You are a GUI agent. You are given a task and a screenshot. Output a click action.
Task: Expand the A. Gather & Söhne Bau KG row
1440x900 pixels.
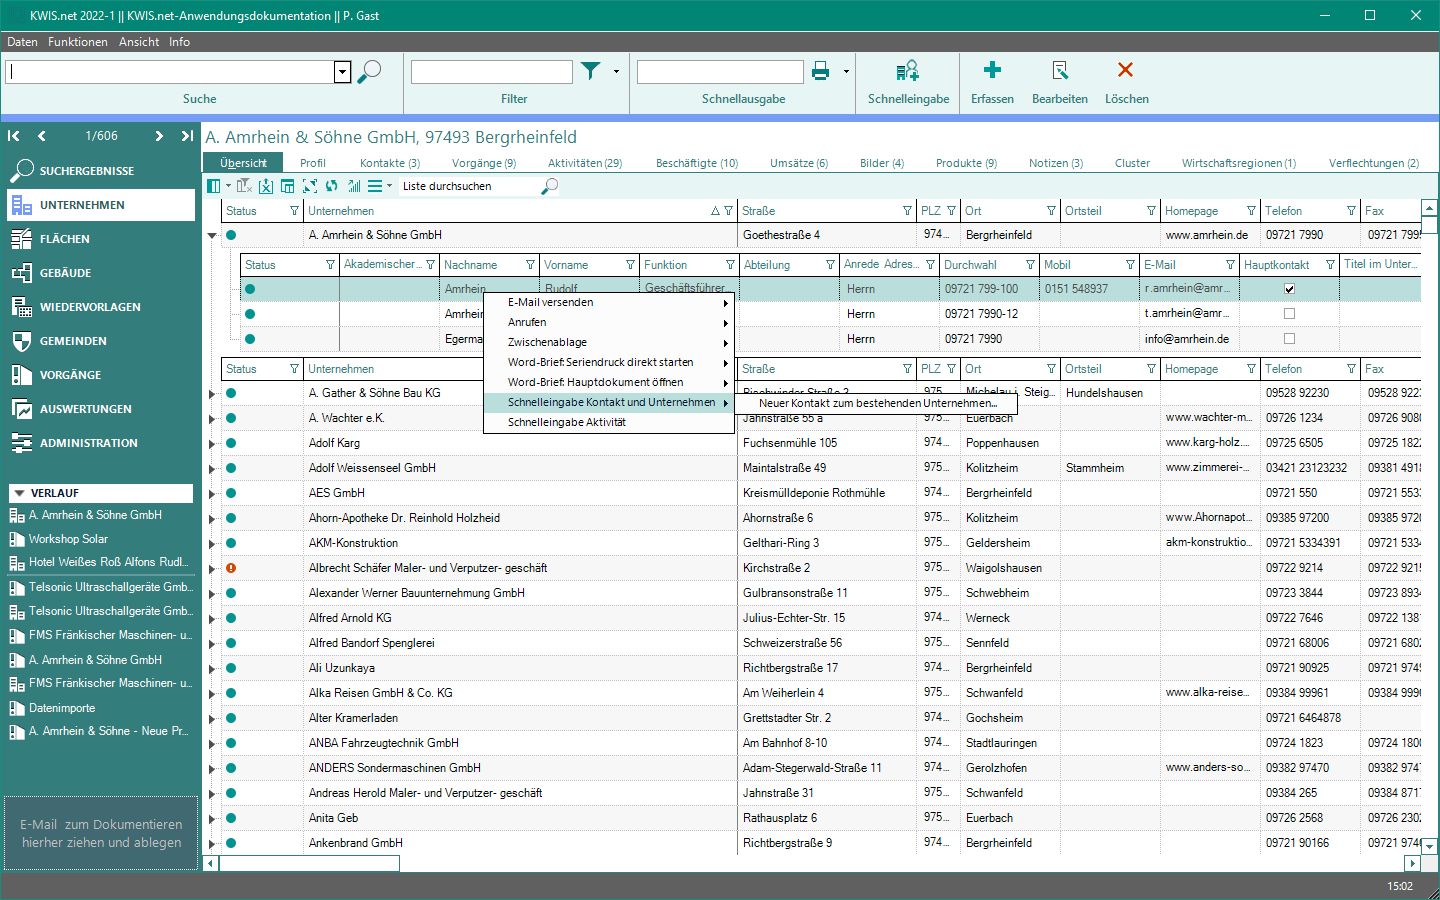coord(212,394)
